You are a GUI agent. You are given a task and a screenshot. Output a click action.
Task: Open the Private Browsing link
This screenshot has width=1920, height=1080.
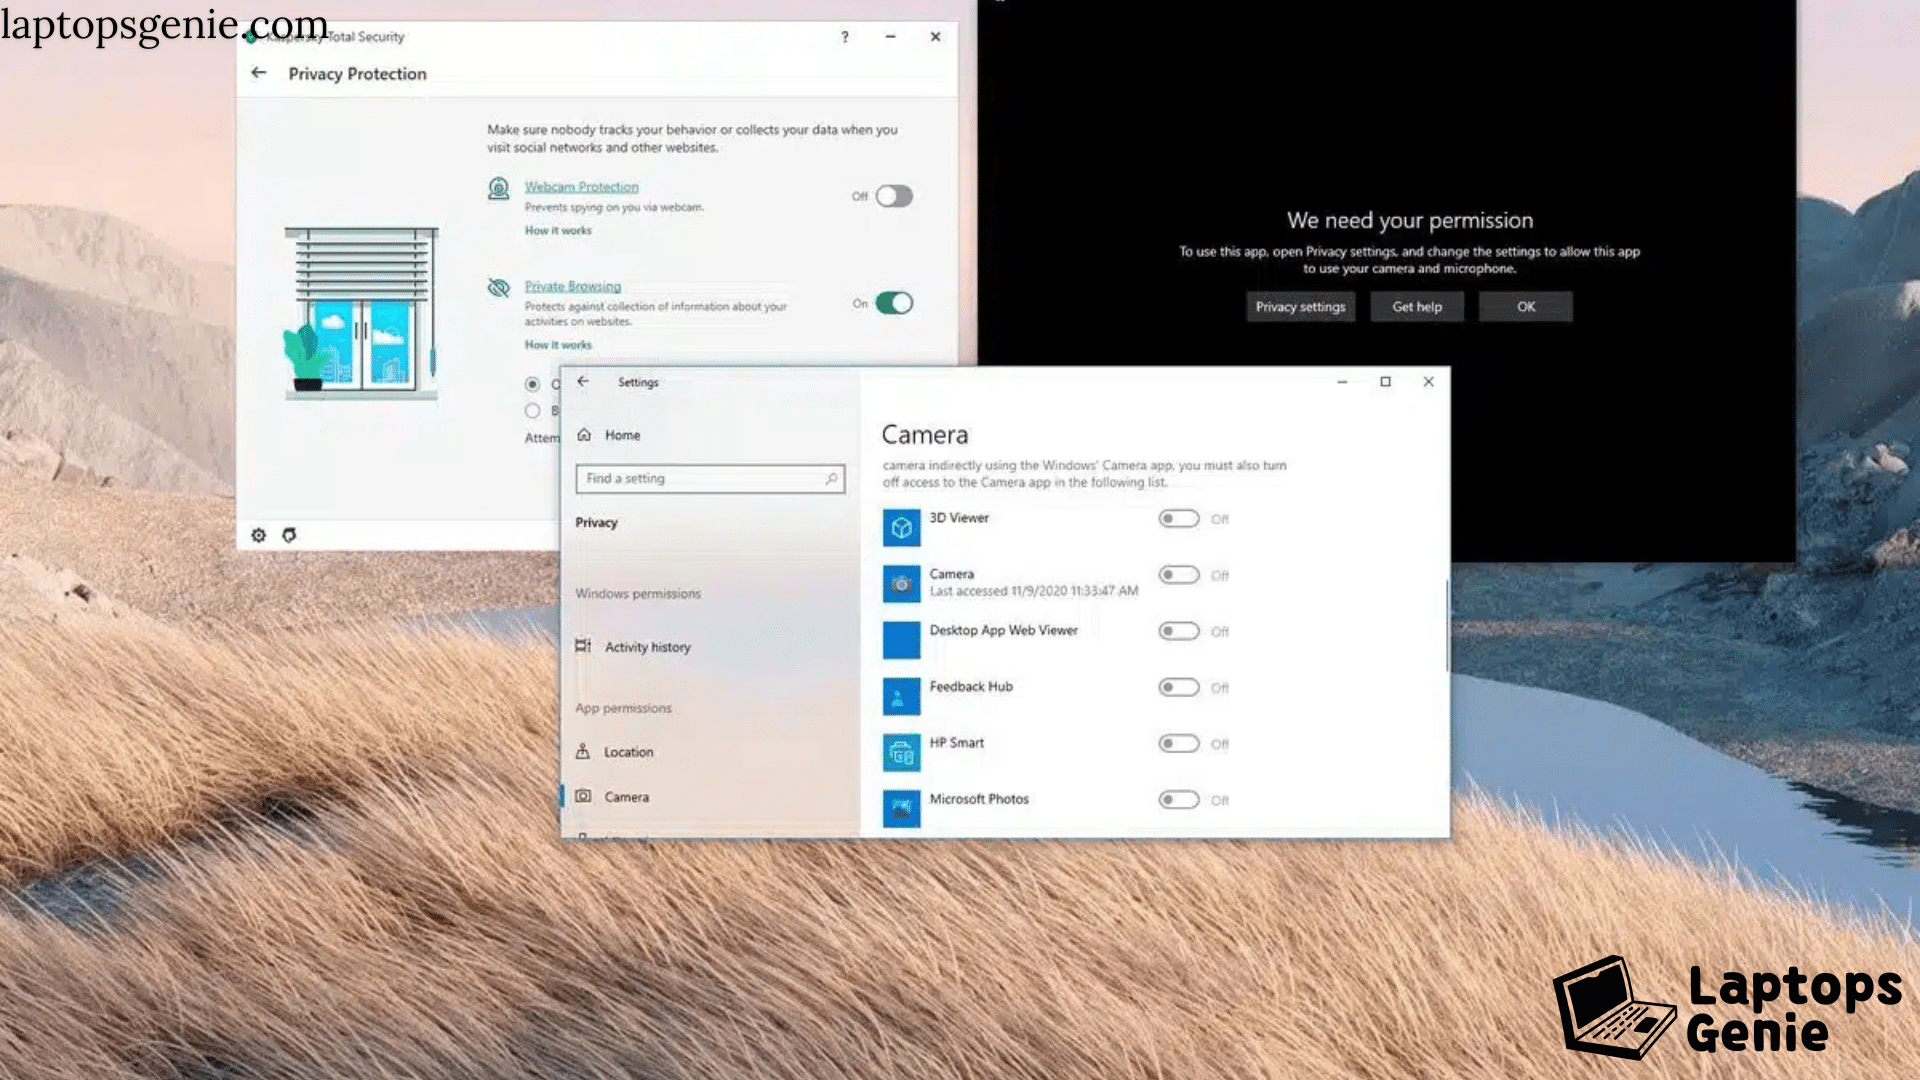573,287
